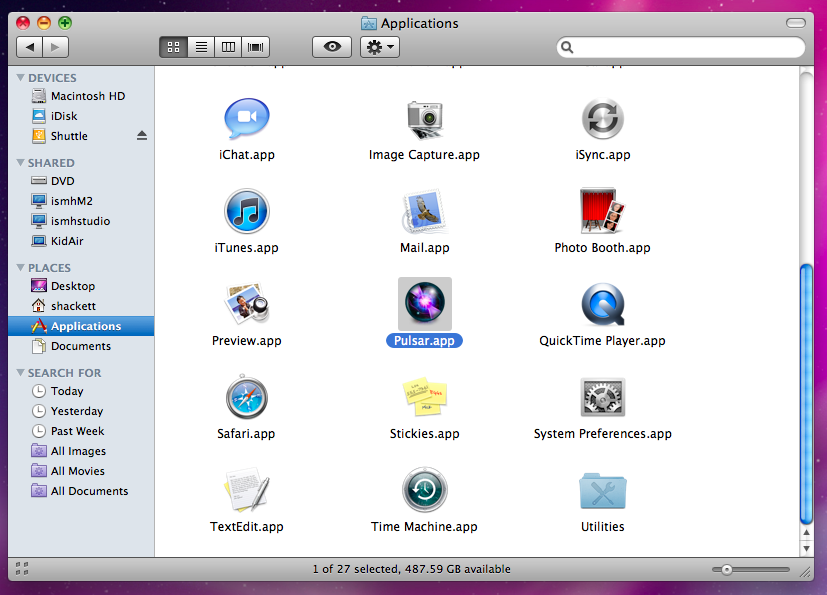Collapse the SEARCH FOR sidebar section
The width and height of the screenshot is (827, 595).
tap(21, 372)
